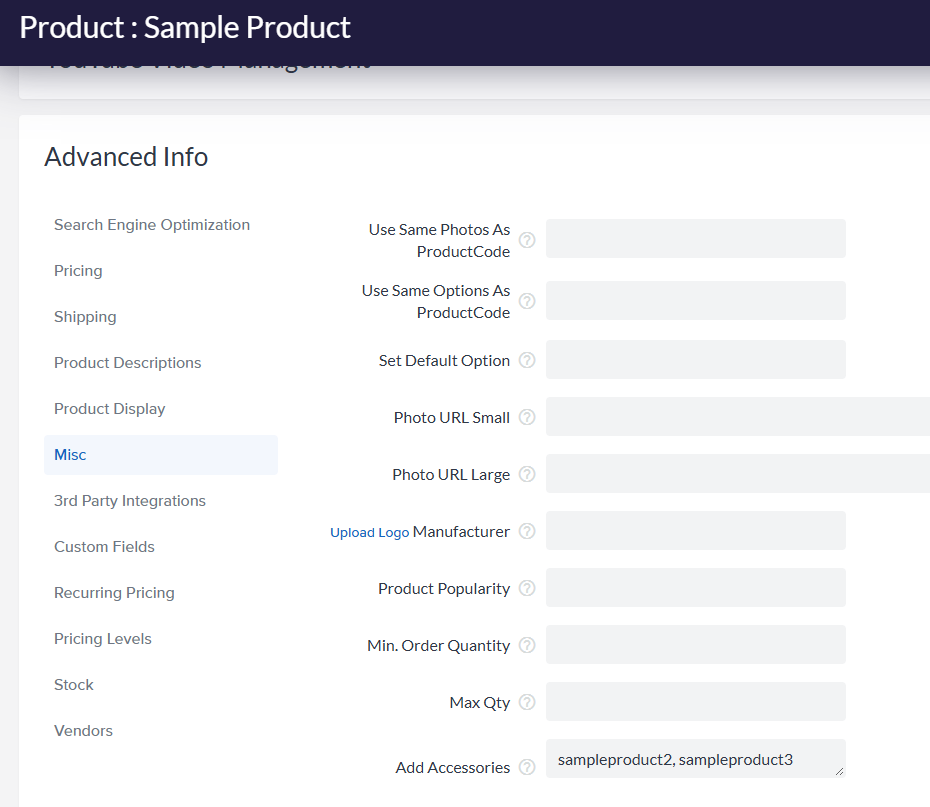Select the Shipping section

click(x=85, y=316)
